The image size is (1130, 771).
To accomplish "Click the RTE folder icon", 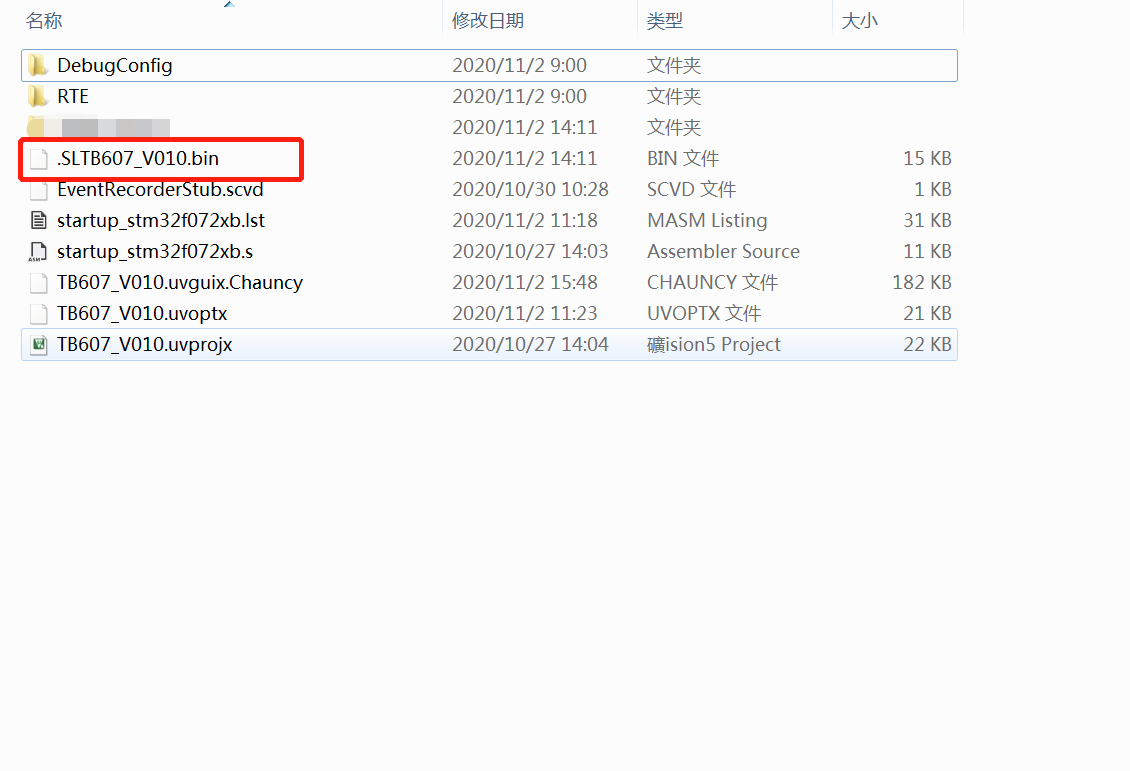I will pos(38,97).
